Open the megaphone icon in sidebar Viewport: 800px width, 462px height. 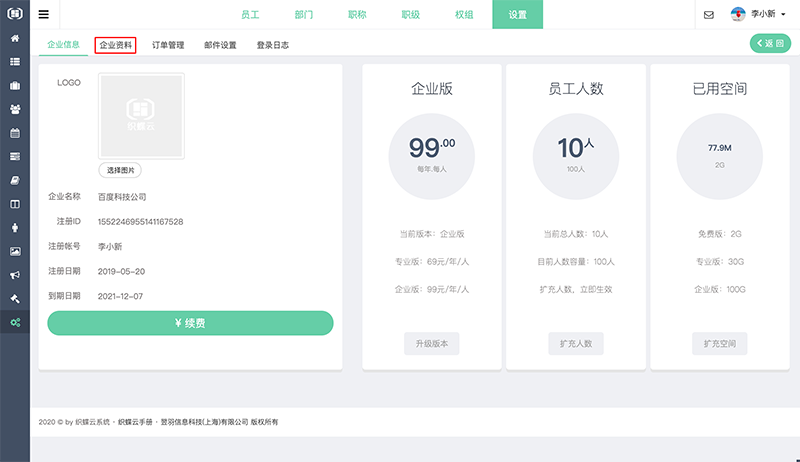15,275
